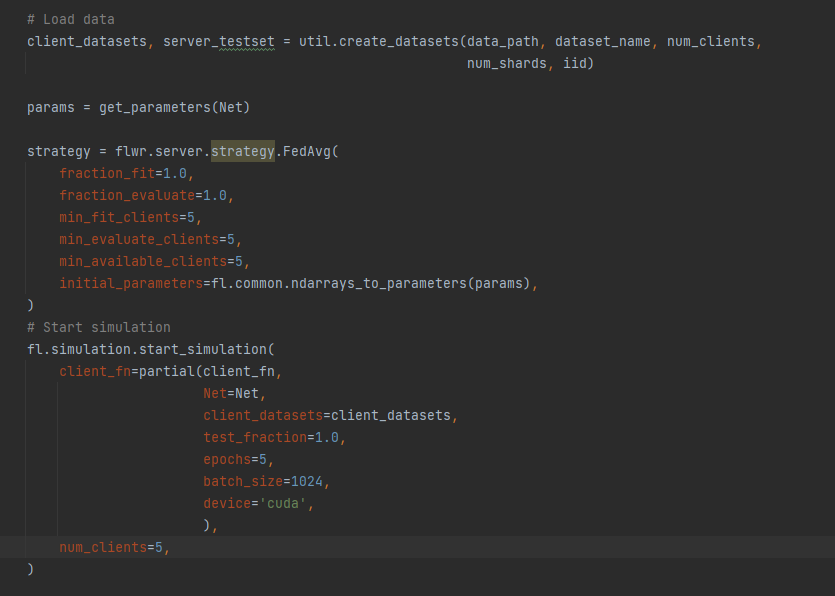
Task: Click the fraction_fit parameter name
Action: (107, 173)
